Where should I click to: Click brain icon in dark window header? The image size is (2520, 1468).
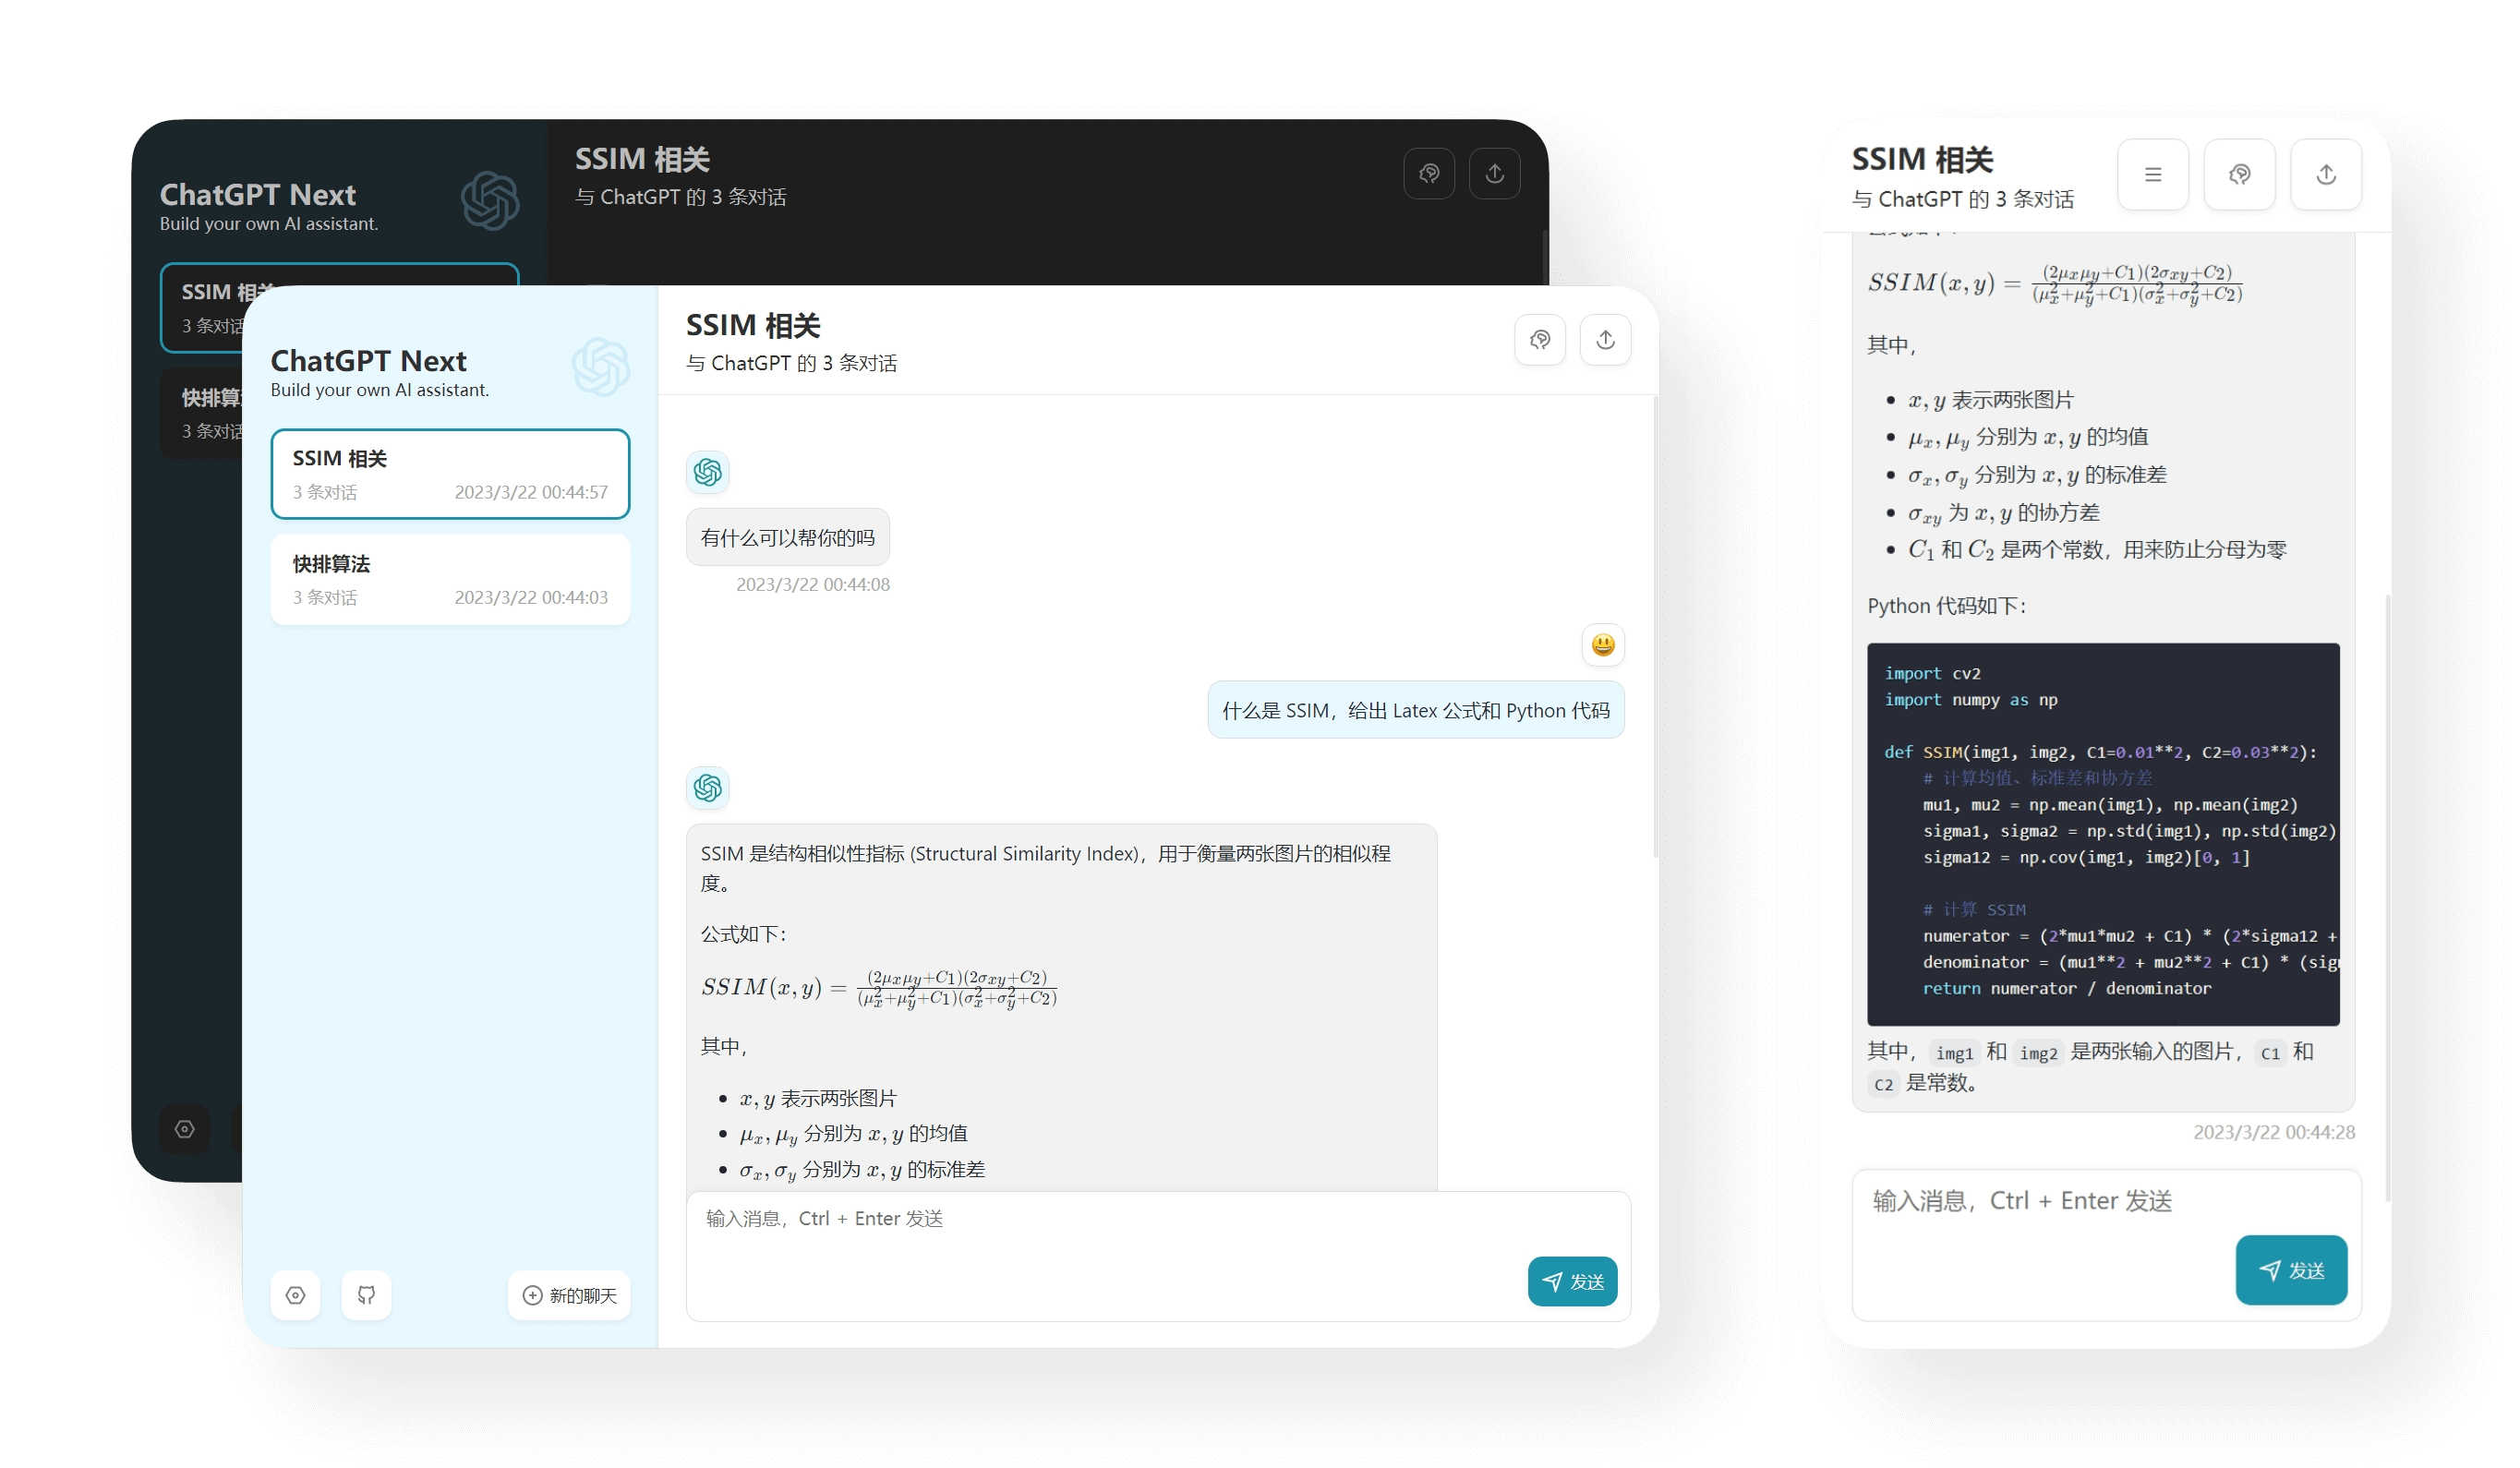(x=1429, y=174)
